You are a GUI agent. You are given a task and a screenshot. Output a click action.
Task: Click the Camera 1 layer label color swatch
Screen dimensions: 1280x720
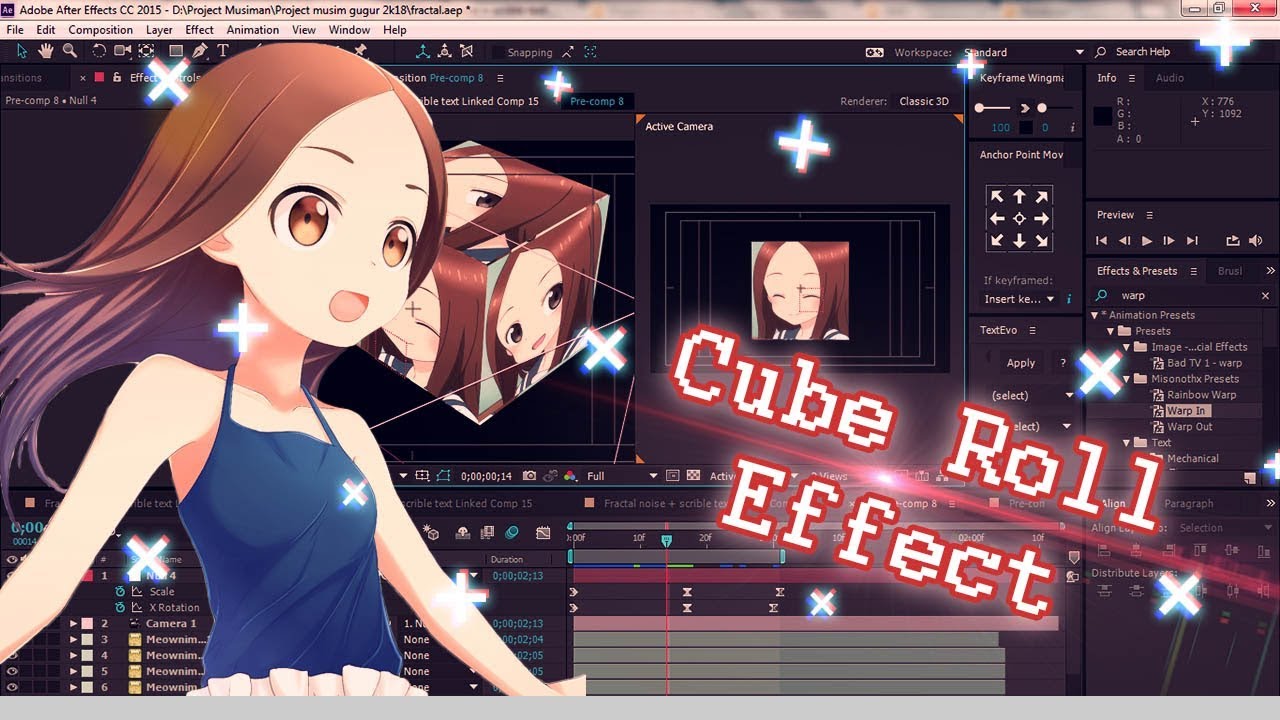[x=88, y=623]
